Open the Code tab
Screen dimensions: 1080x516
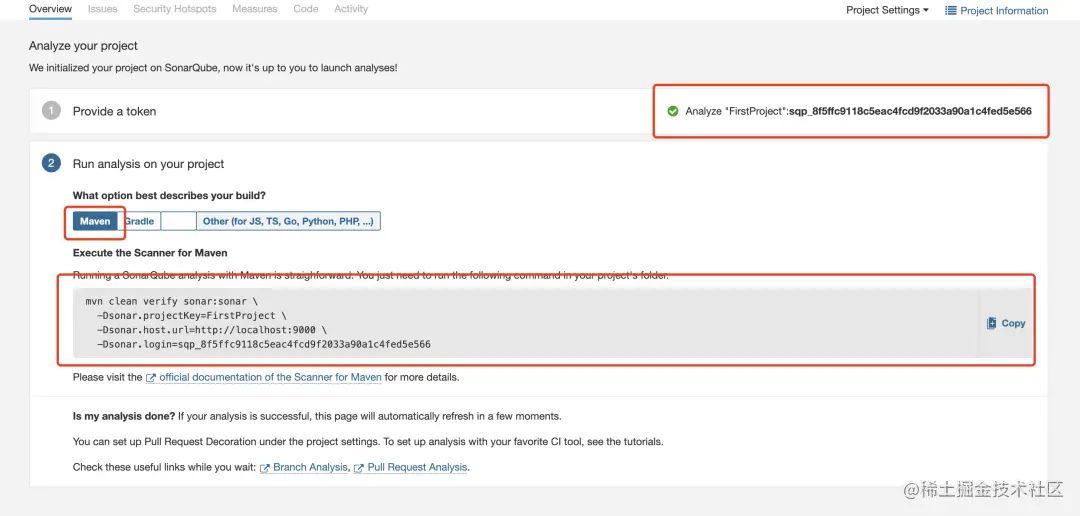[x=306, y=9]
